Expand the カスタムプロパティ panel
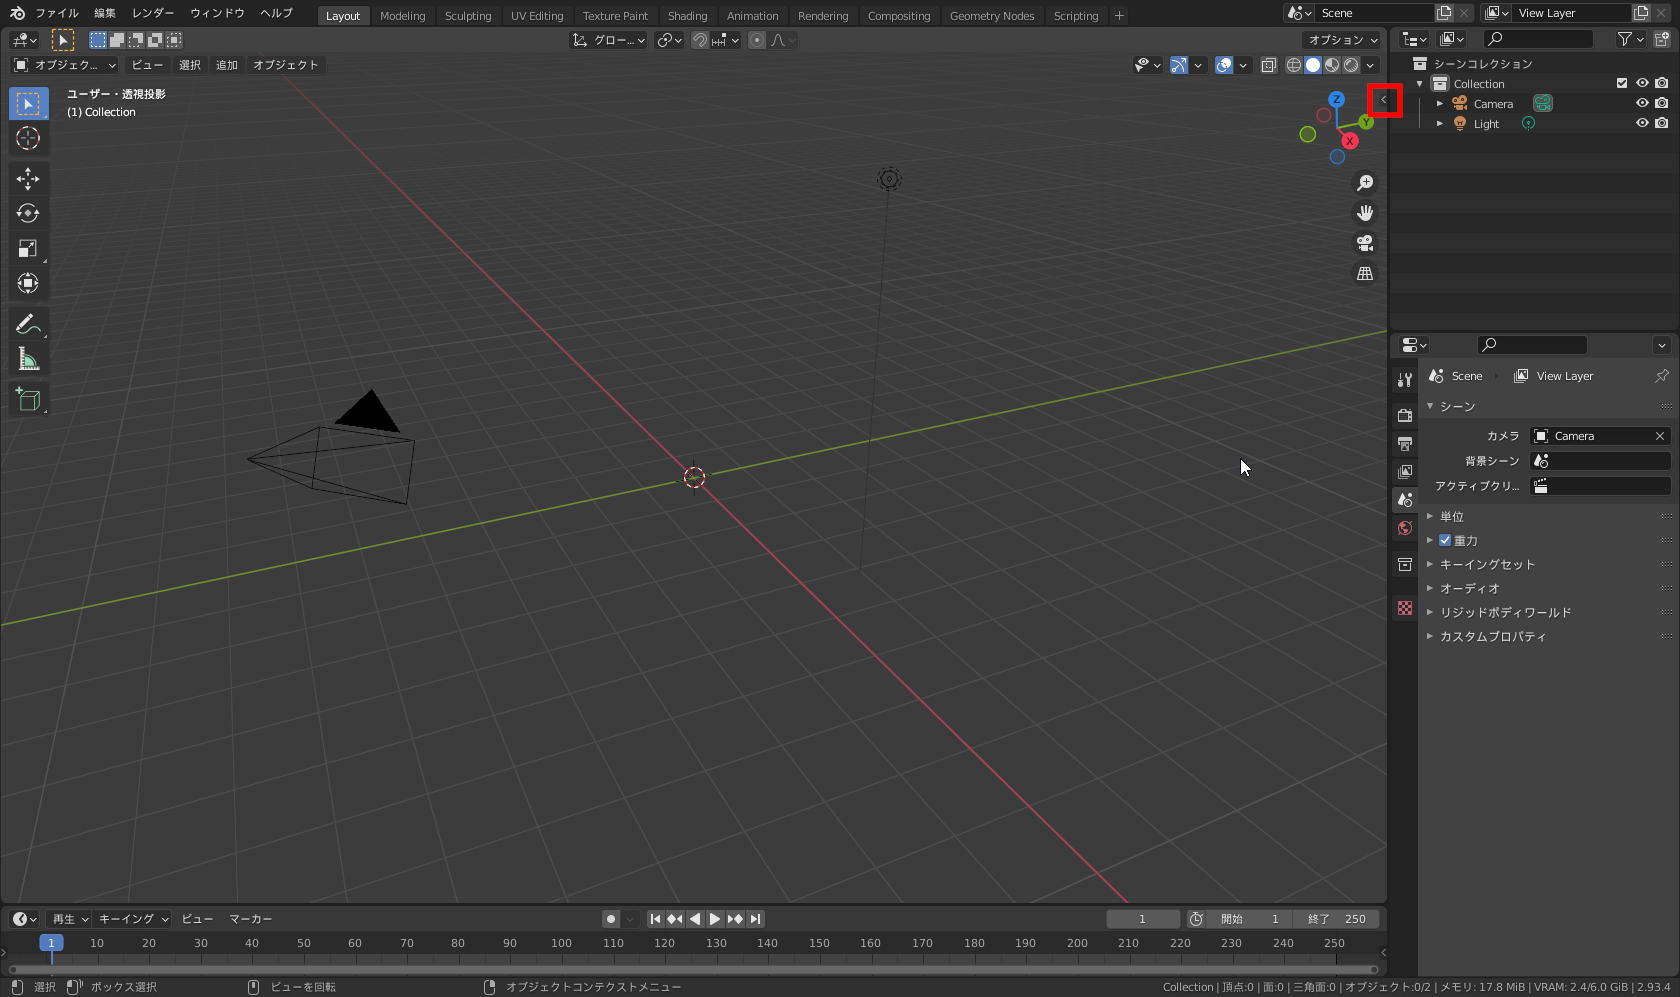This screenshot has height=997, width=1680. (x=1430, y=636)
